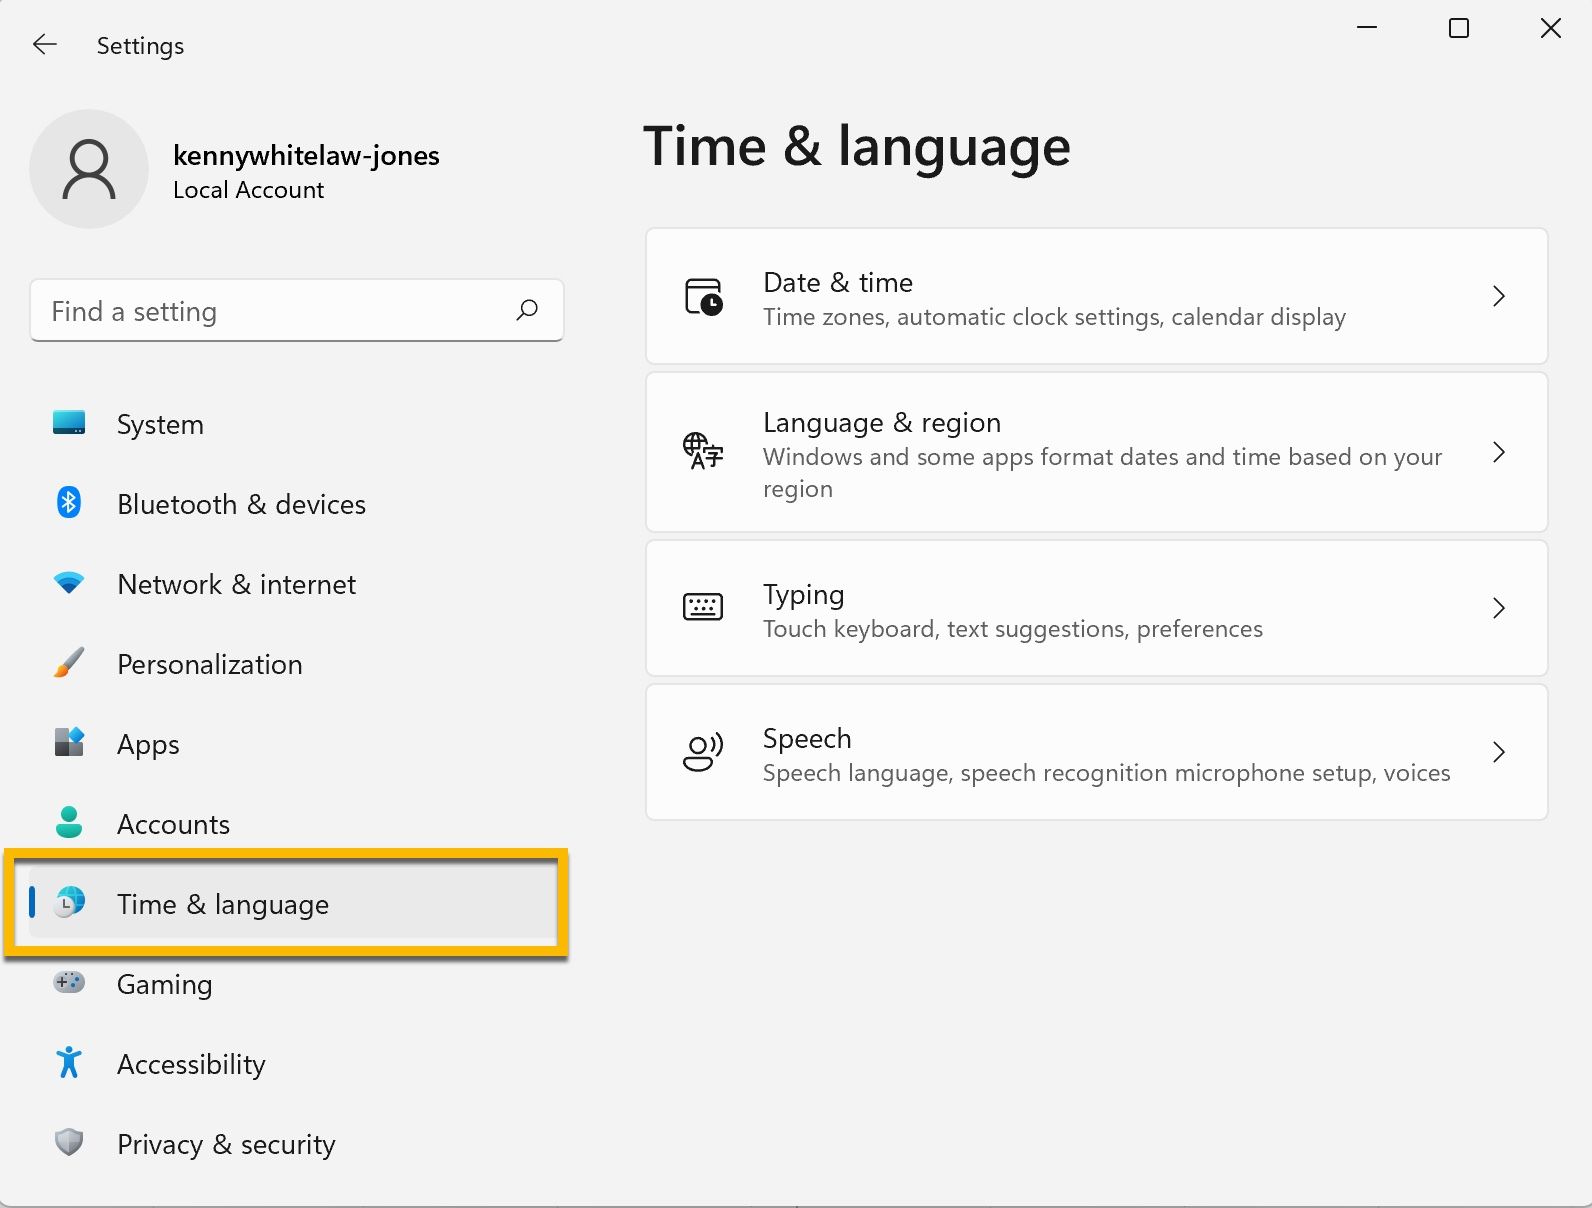Click the Settings window title text
This screenshot has width=1592, height=1208.
click(140, 46)
